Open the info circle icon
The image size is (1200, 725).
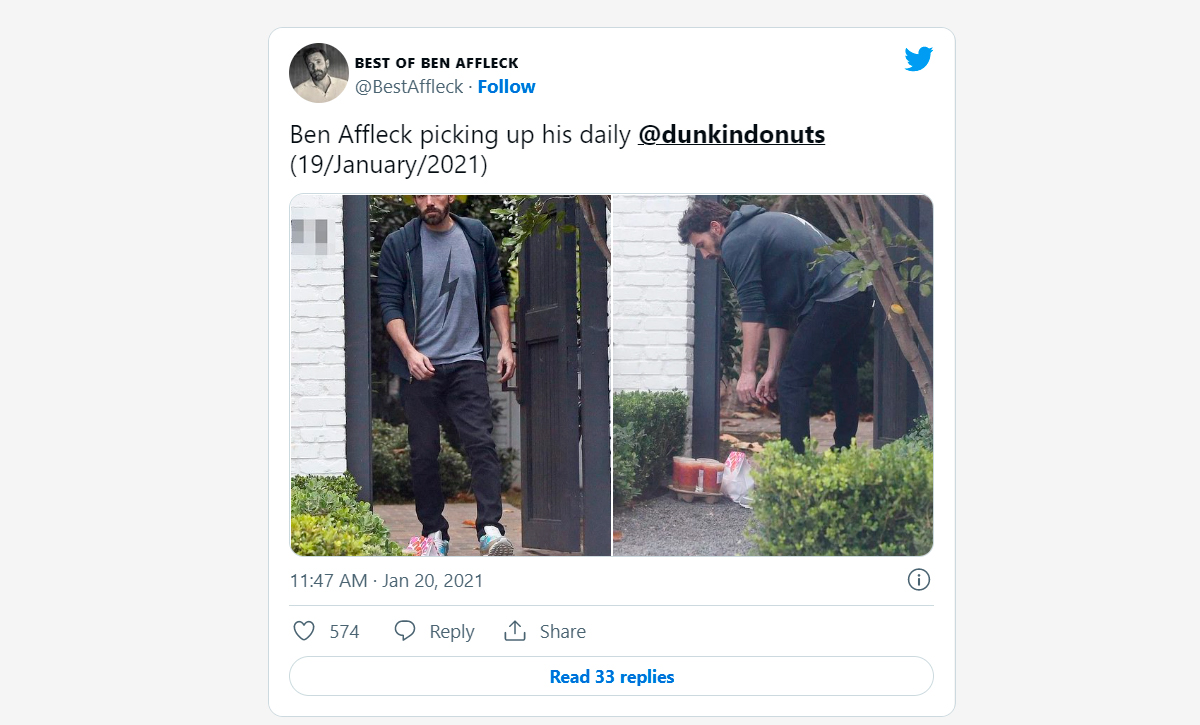click(x=918, y=580)
